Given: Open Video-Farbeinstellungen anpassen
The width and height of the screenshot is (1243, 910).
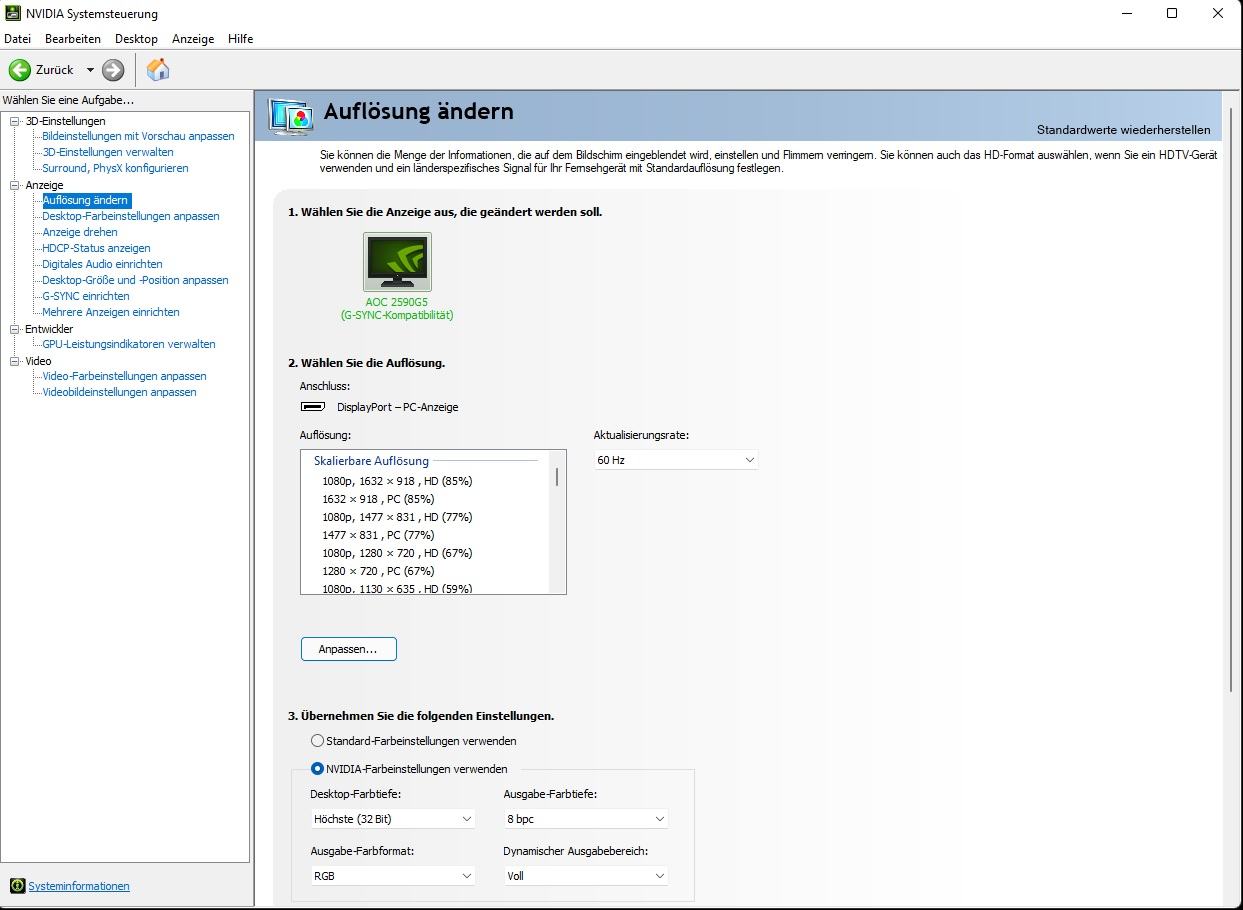Looking at the screenshot, I should point(124,376).
